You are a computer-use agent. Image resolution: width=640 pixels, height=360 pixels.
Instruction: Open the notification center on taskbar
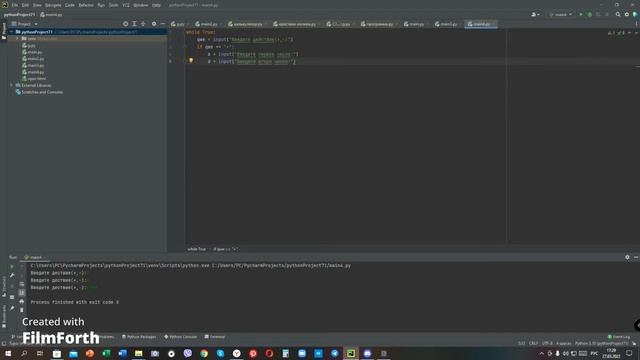629,353
